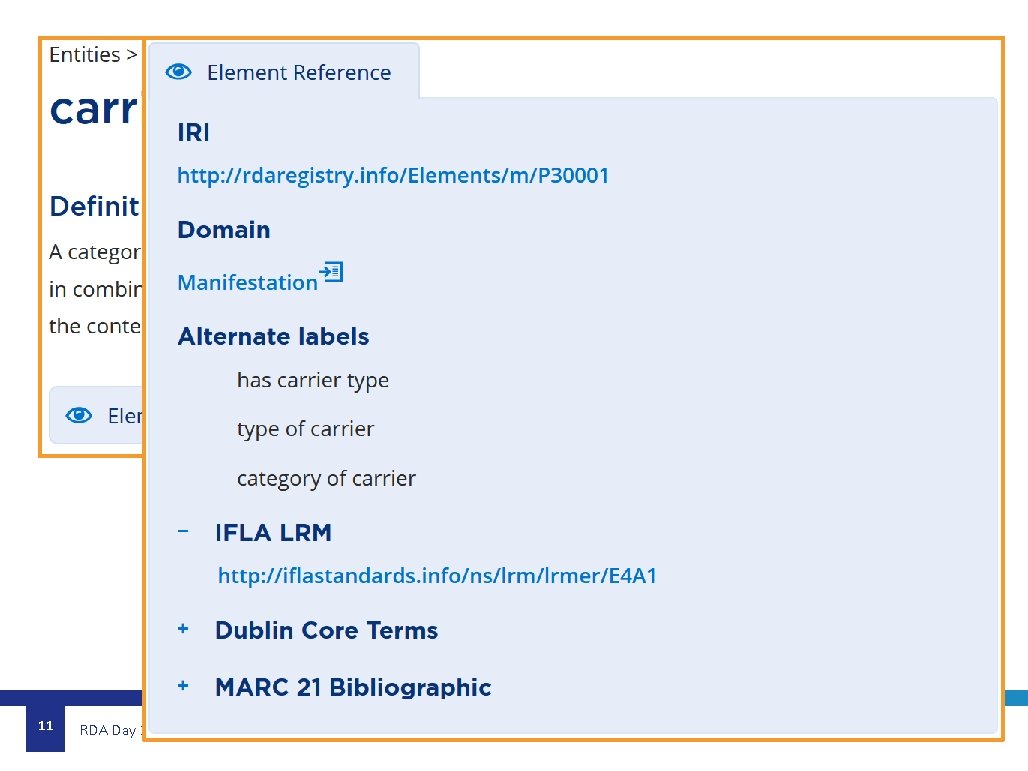Open the rdaregistry.info P30001 IRI link
The image size is (1028, 771).
[x=393, y=176]
